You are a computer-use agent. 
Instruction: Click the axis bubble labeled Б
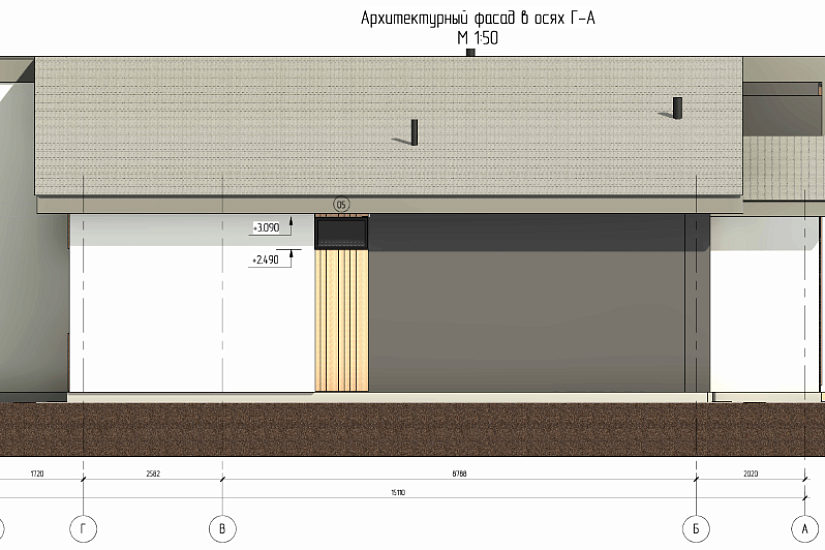[x=695, y=527]
